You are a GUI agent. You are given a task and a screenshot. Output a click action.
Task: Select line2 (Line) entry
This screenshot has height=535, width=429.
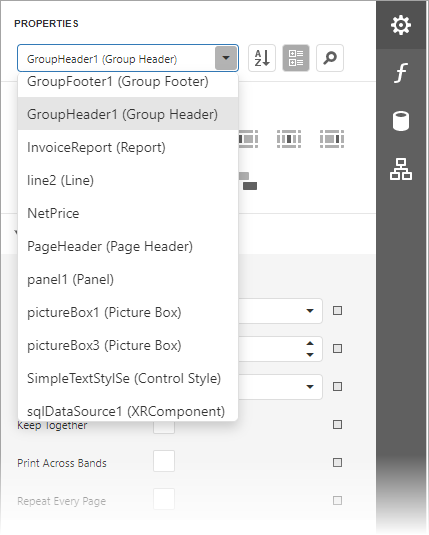click(x=128, y=180)
